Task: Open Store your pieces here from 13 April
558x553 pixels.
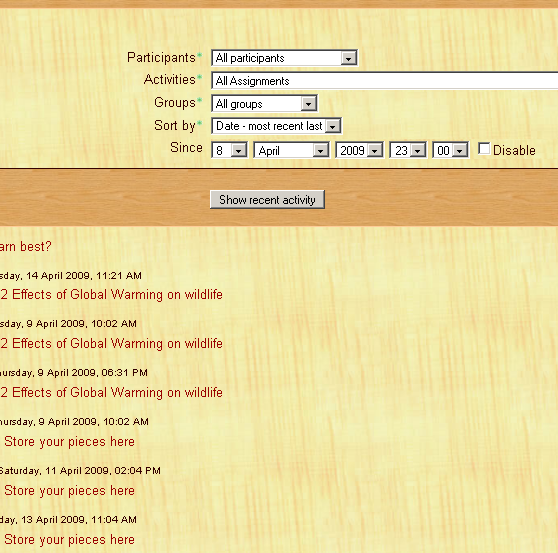Action: (x=69, y=540)
